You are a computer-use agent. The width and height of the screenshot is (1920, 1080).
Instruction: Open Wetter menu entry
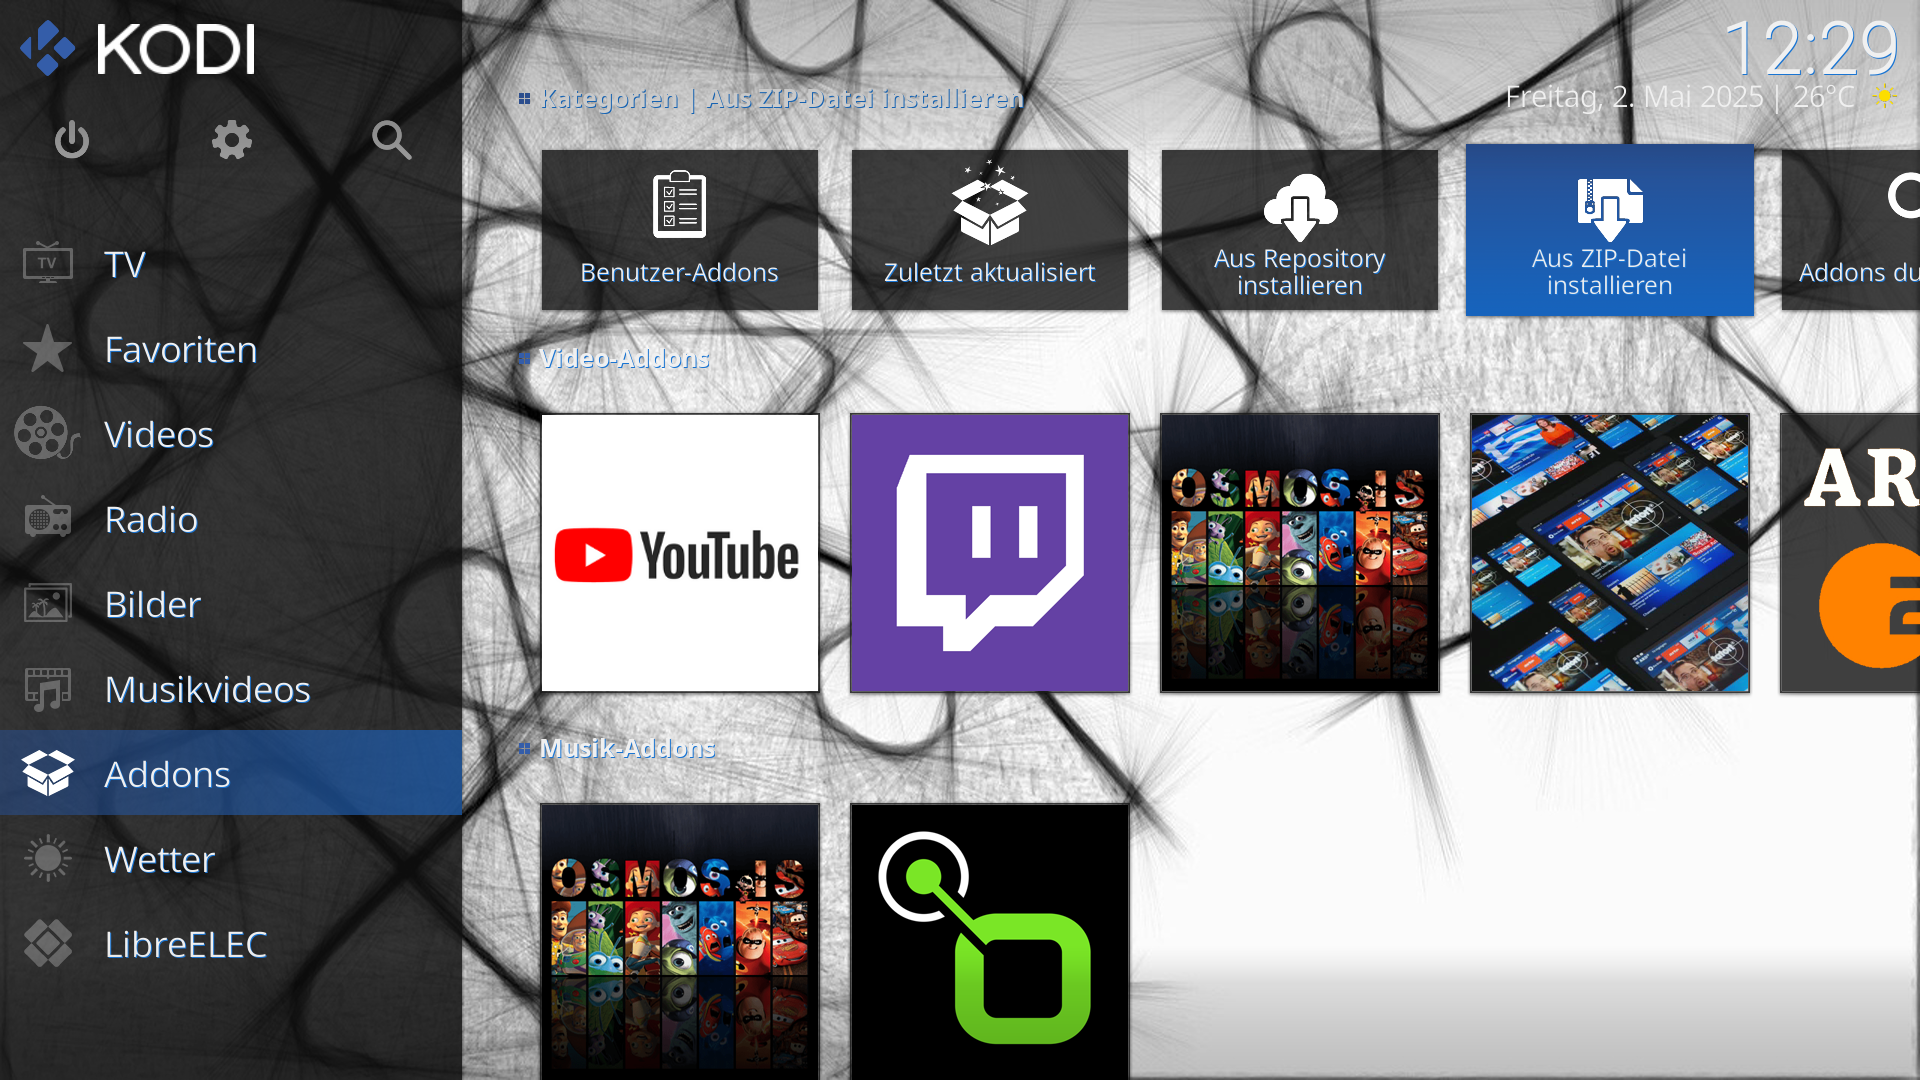(231, 859)
